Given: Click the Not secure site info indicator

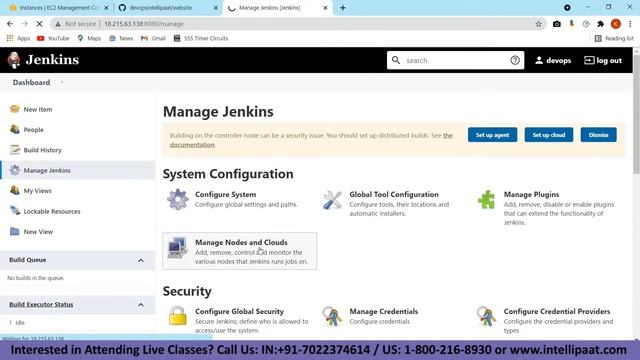Looking at the screenshot, I should coord(76,24).
